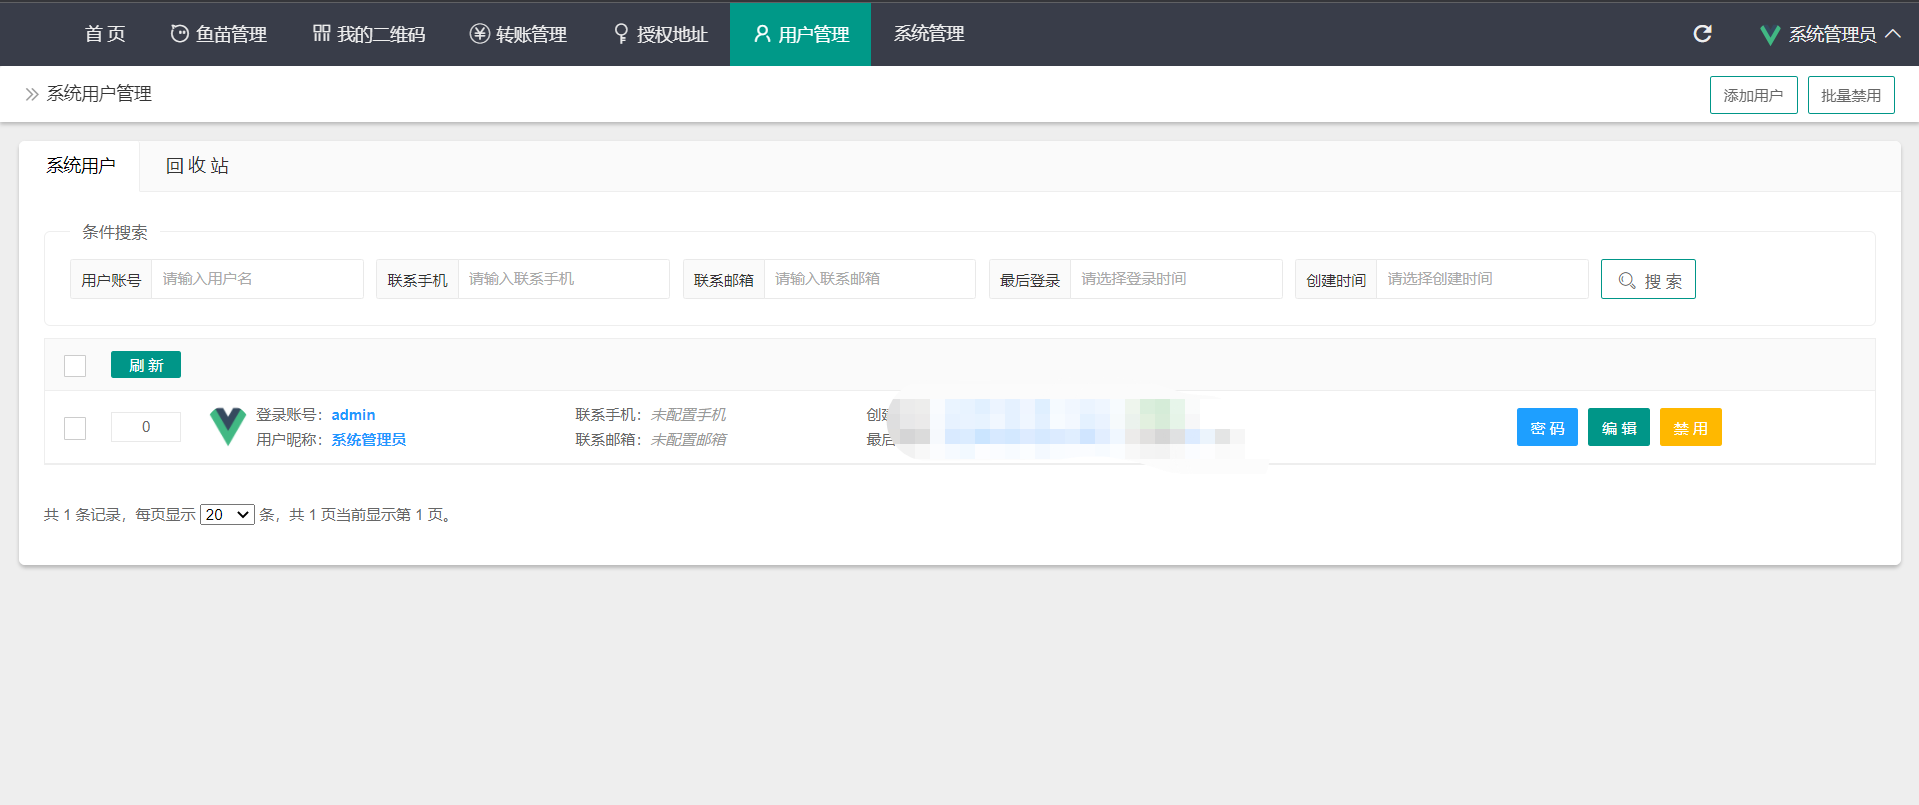The height and width of the screenshot is (805, 1919).
Task: Toggle the checkbox for admin row
Action: click(x=75, y=428)
